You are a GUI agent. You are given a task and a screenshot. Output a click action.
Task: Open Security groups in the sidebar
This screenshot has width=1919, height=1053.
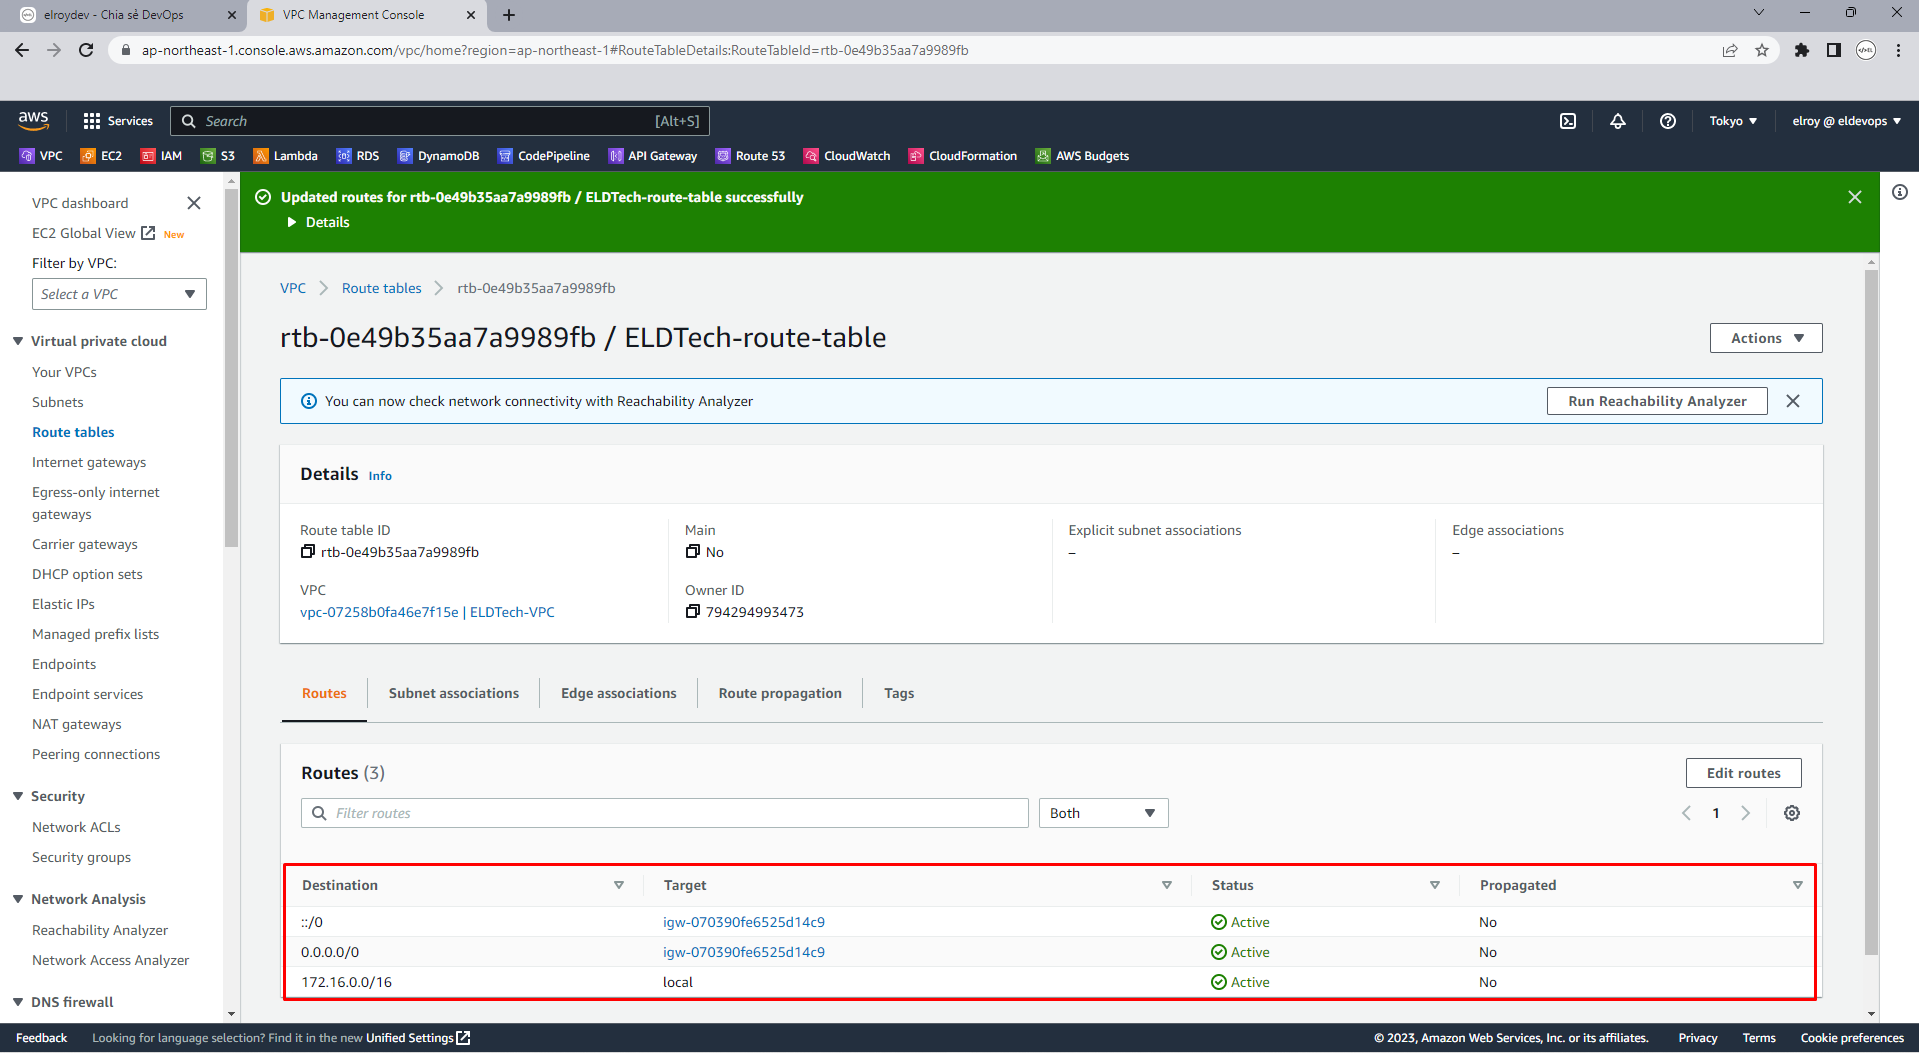click(x=81, y=857)
